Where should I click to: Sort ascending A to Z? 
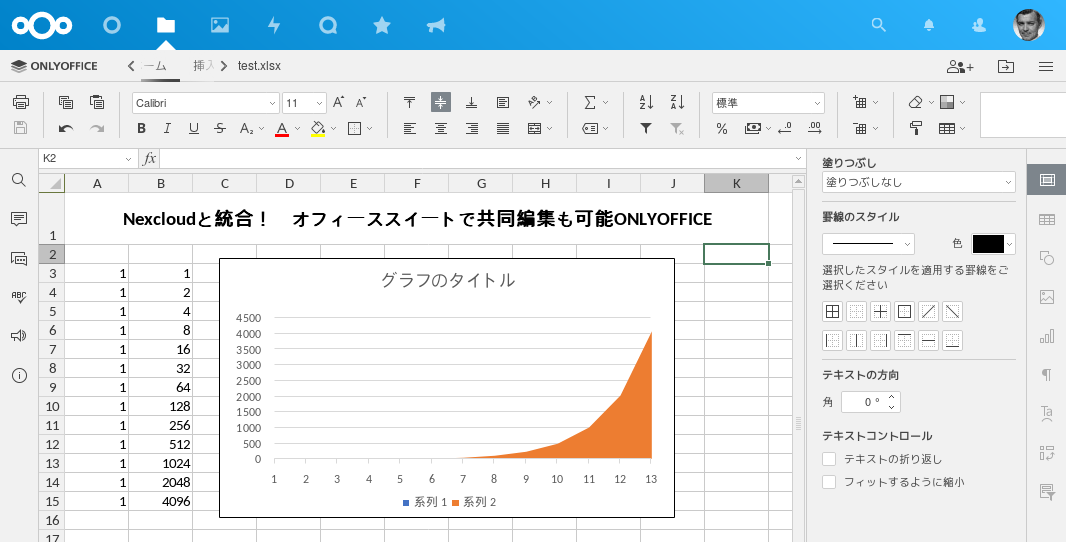647,102
